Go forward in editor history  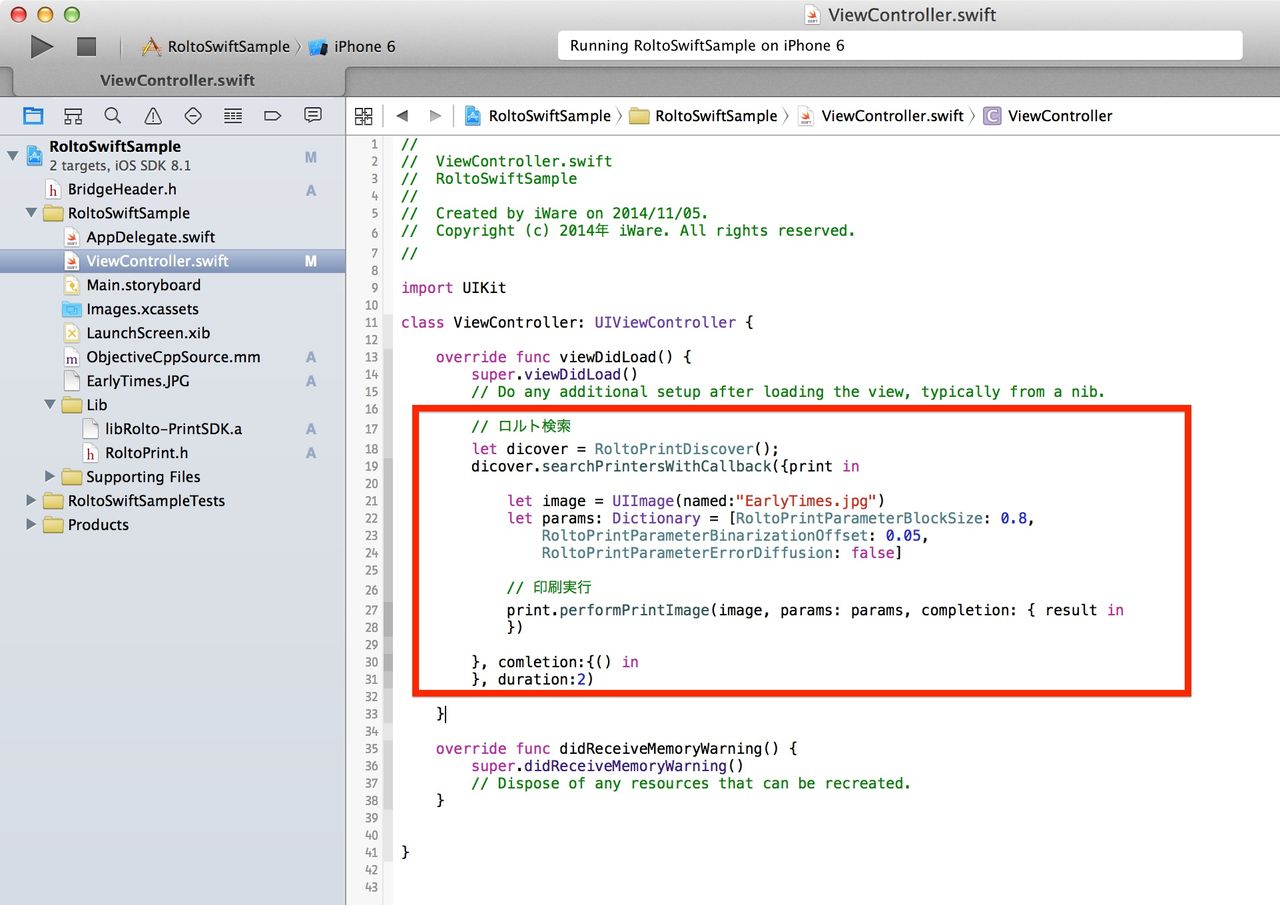(434, 116)
